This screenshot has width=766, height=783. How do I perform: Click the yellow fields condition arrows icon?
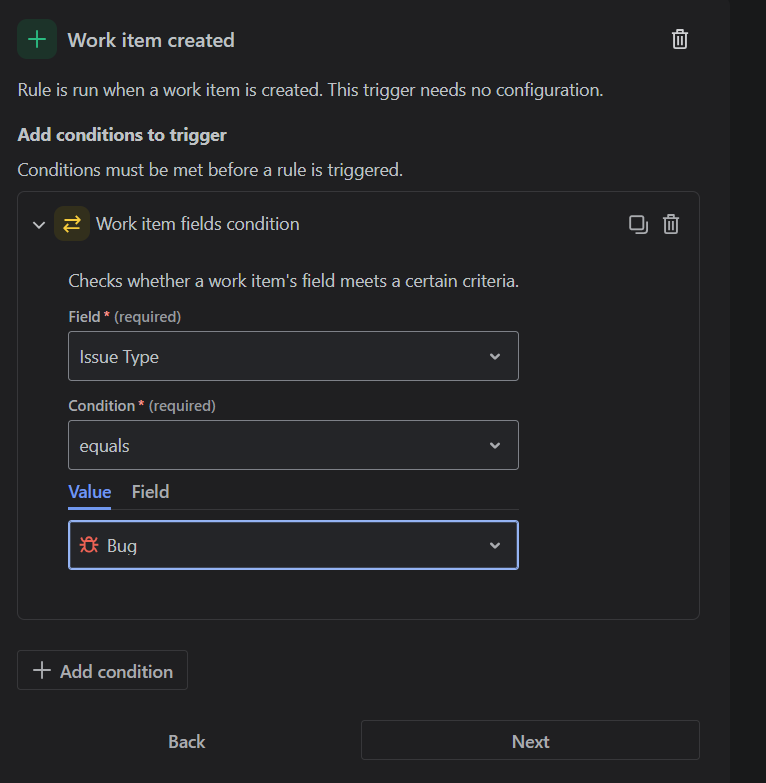(x=72, y=224)
